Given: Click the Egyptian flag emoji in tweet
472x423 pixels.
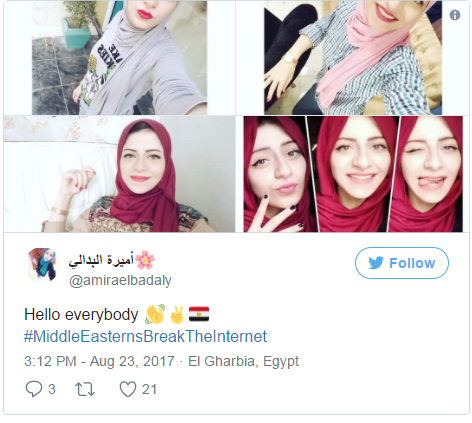Looking at the screenshot, I should pos(199,314).
